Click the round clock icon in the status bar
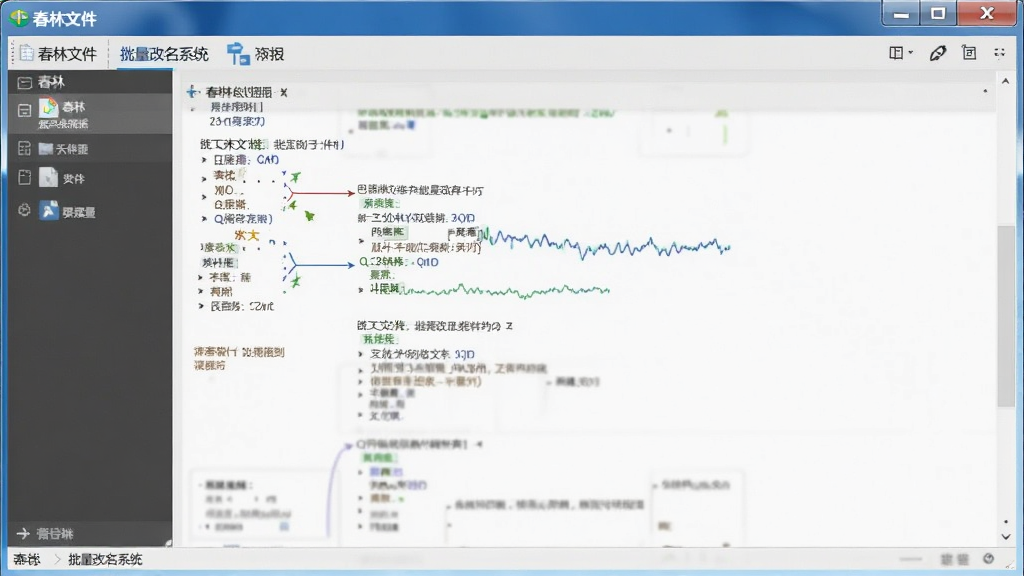The height and width of the screenshot is (576, 1024). click(x=989, y=558)
